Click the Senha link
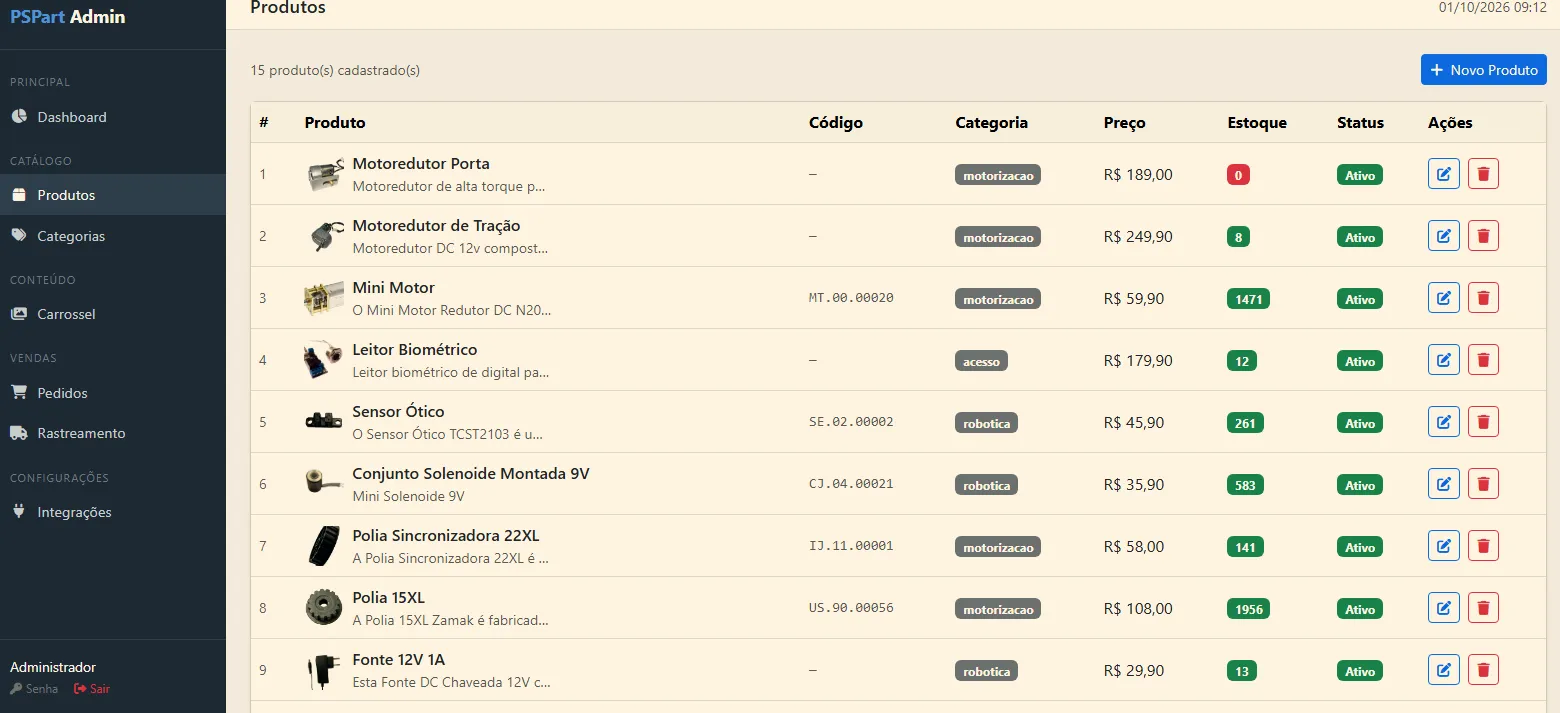The image size is (1560, 713). point(34,689)
